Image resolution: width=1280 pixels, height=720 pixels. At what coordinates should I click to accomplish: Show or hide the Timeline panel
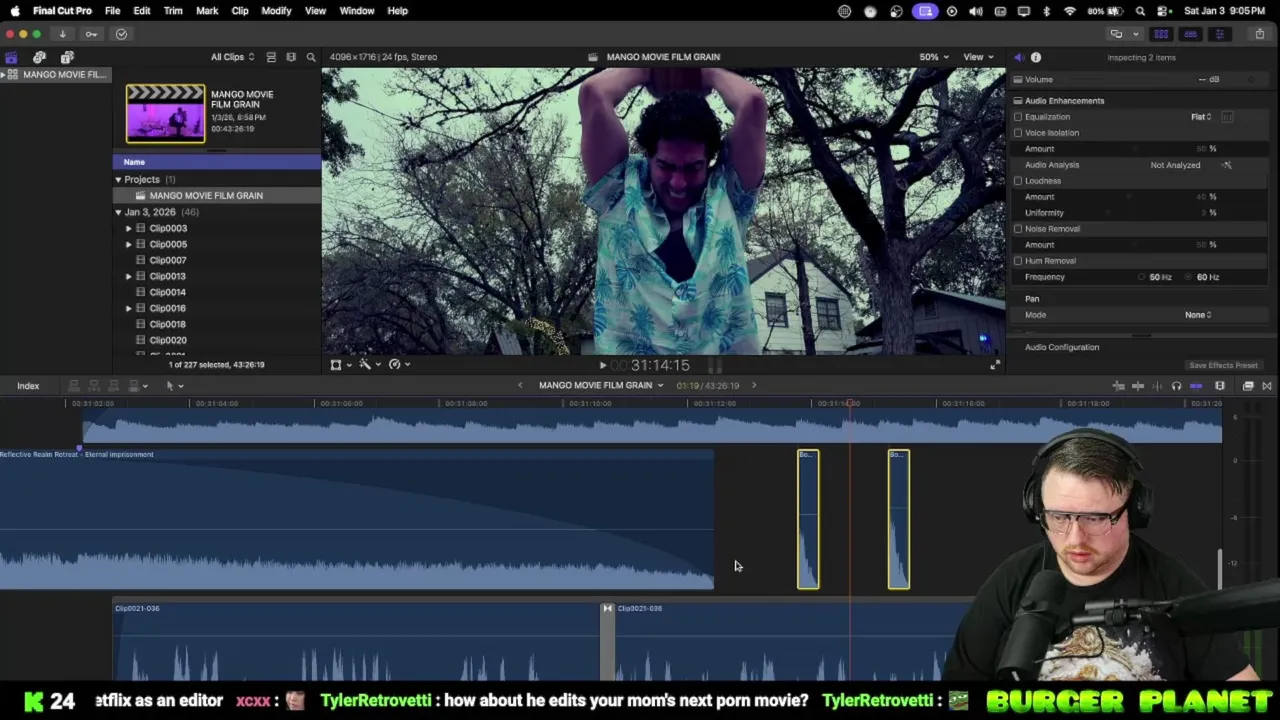click(1190, 34)
